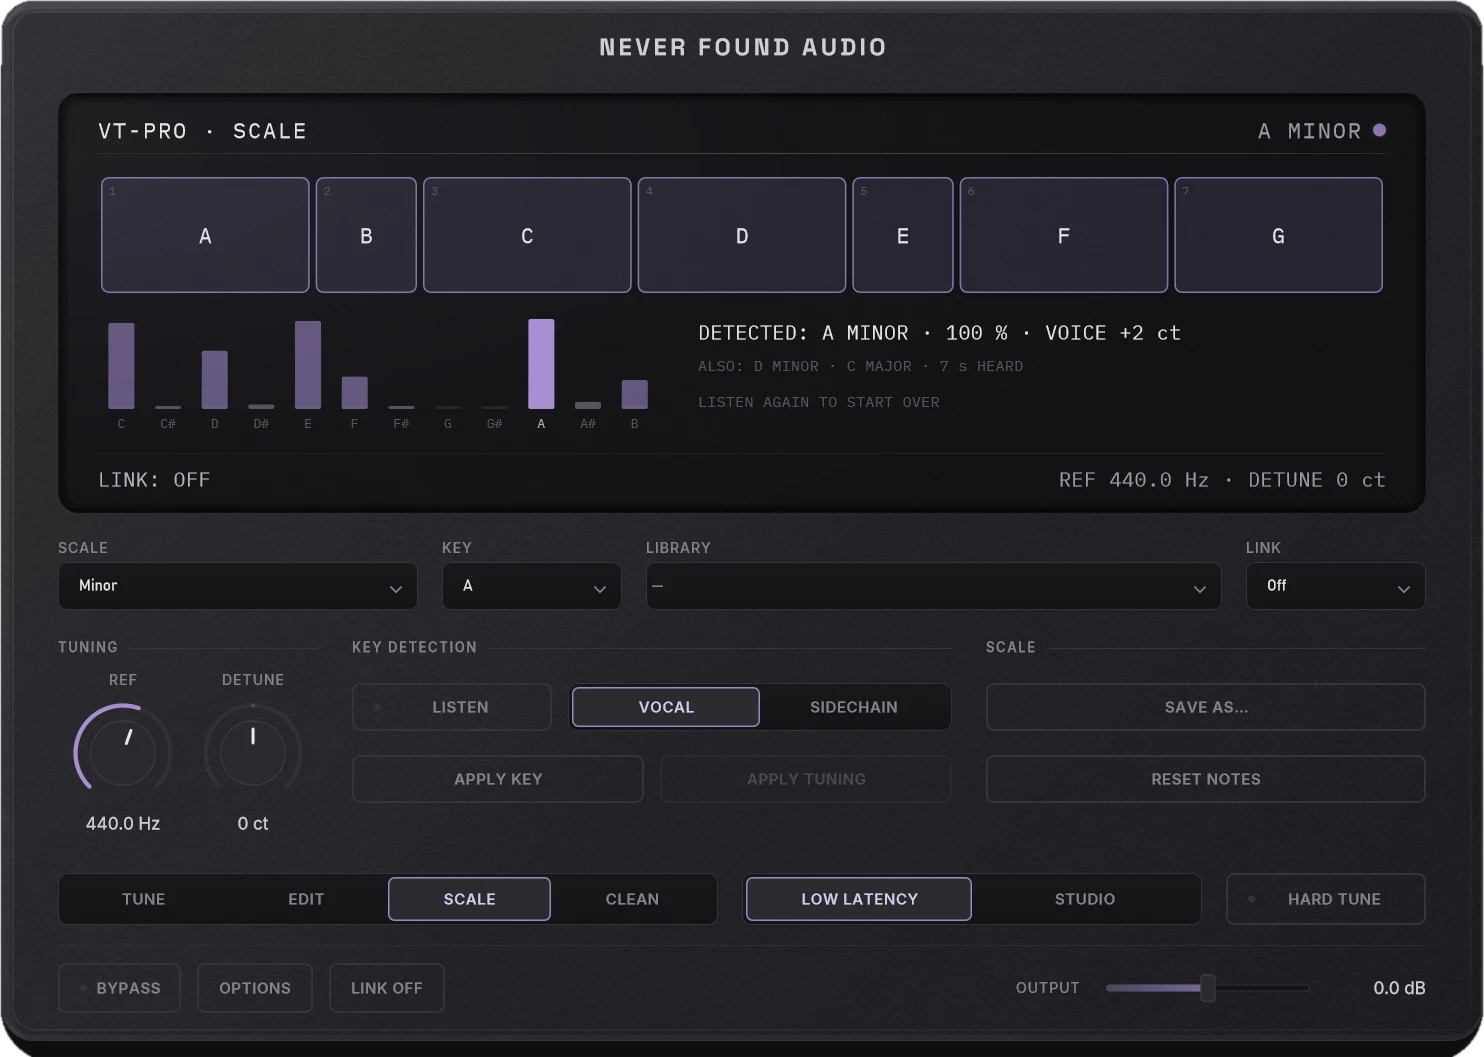
Task: Toggle the F note pad
Action: (x=1064, y=235)
